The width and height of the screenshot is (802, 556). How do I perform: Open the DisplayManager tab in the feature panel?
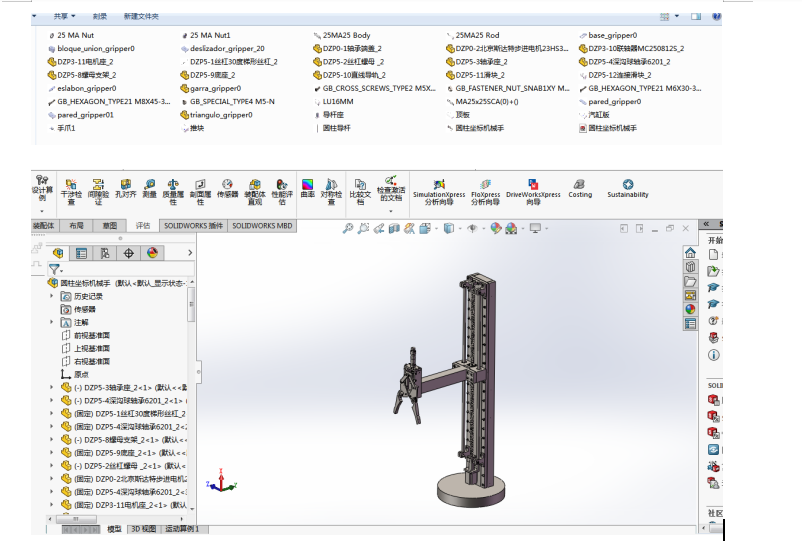pyautogui.click(x=153, y=253)
